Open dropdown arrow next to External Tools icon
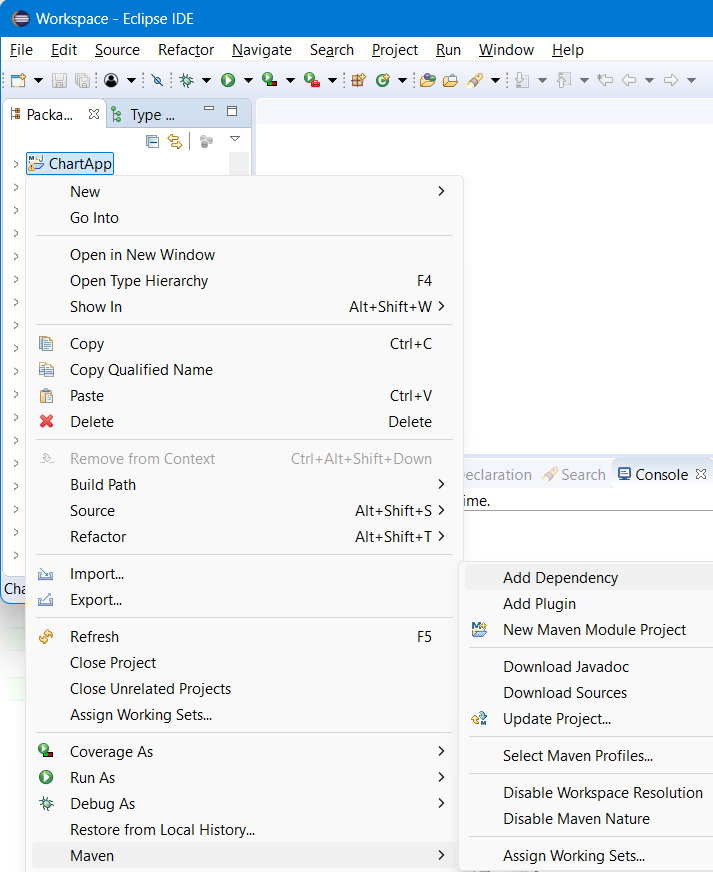 click(x=333, y=81)
